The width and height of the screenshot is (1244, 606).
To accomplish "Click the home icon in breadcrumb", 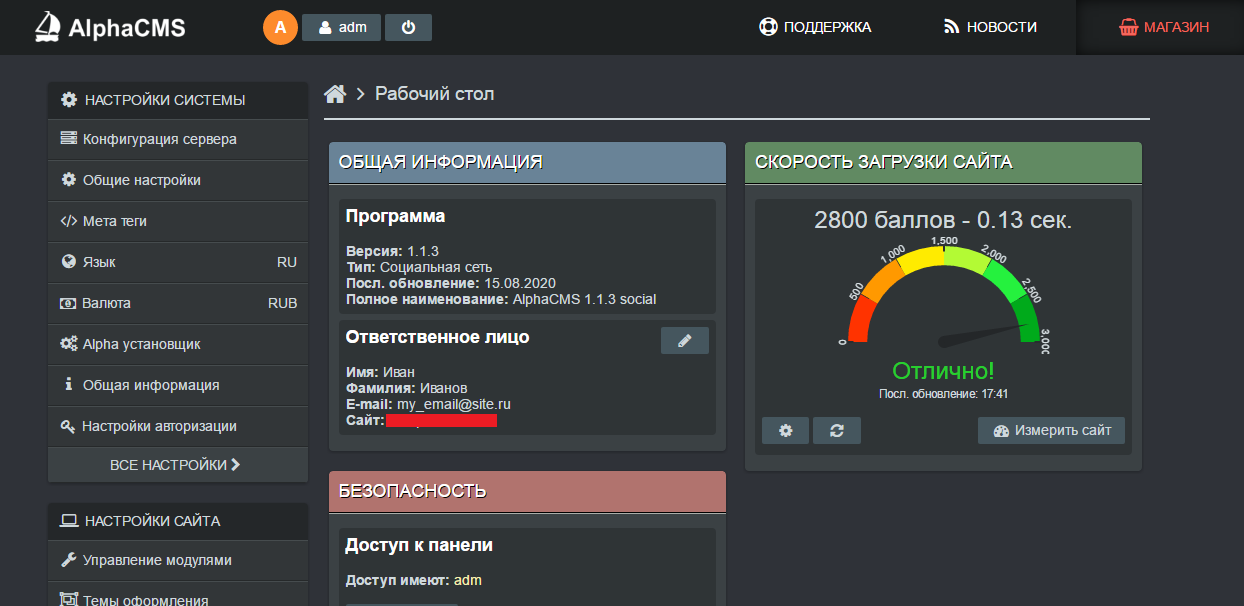I will [x=335, y=94].
